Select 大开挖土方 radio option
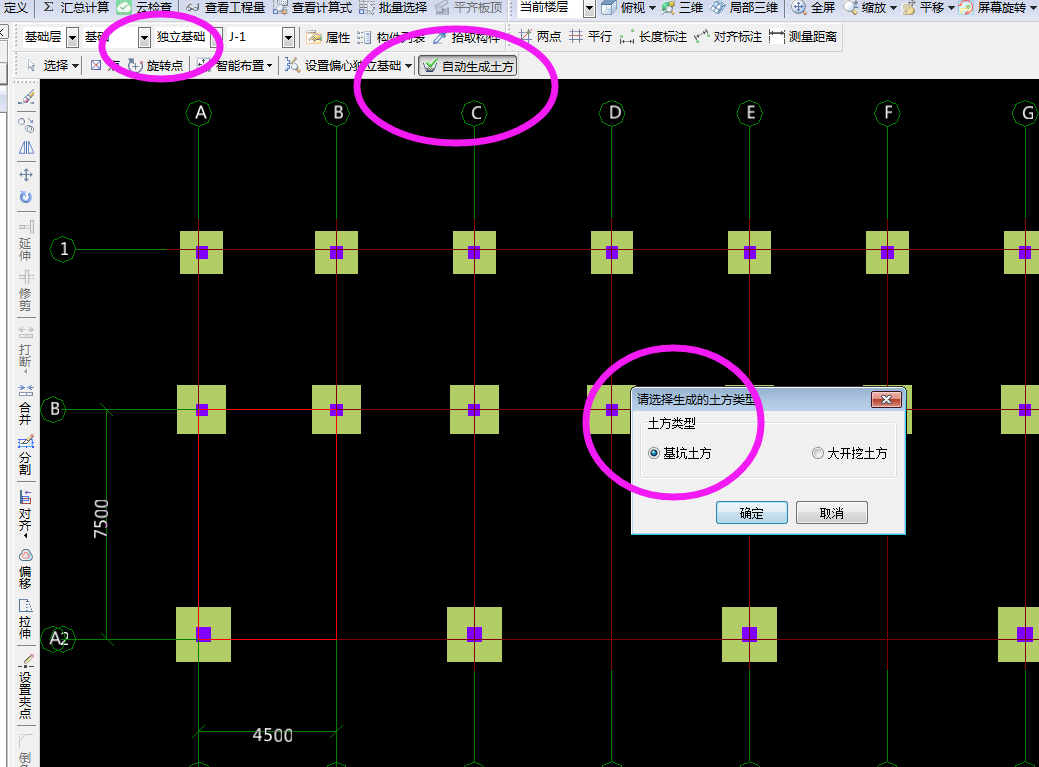 [849, 453]
